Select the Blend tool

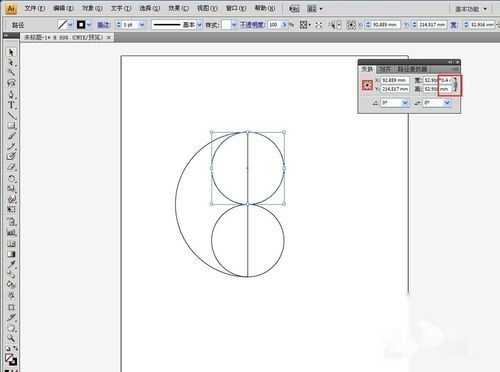pos(11,275)
